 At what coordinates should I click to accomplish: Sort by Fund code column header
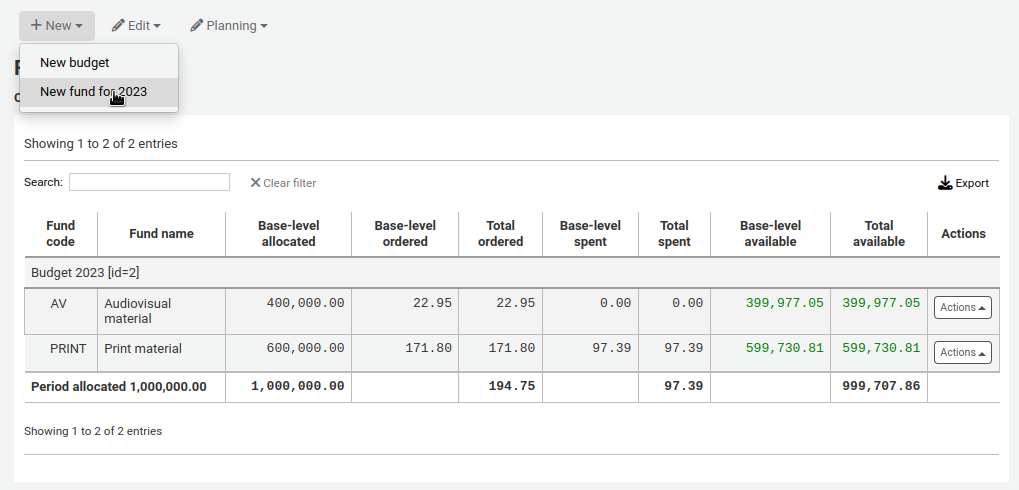[x=61, y=233]
